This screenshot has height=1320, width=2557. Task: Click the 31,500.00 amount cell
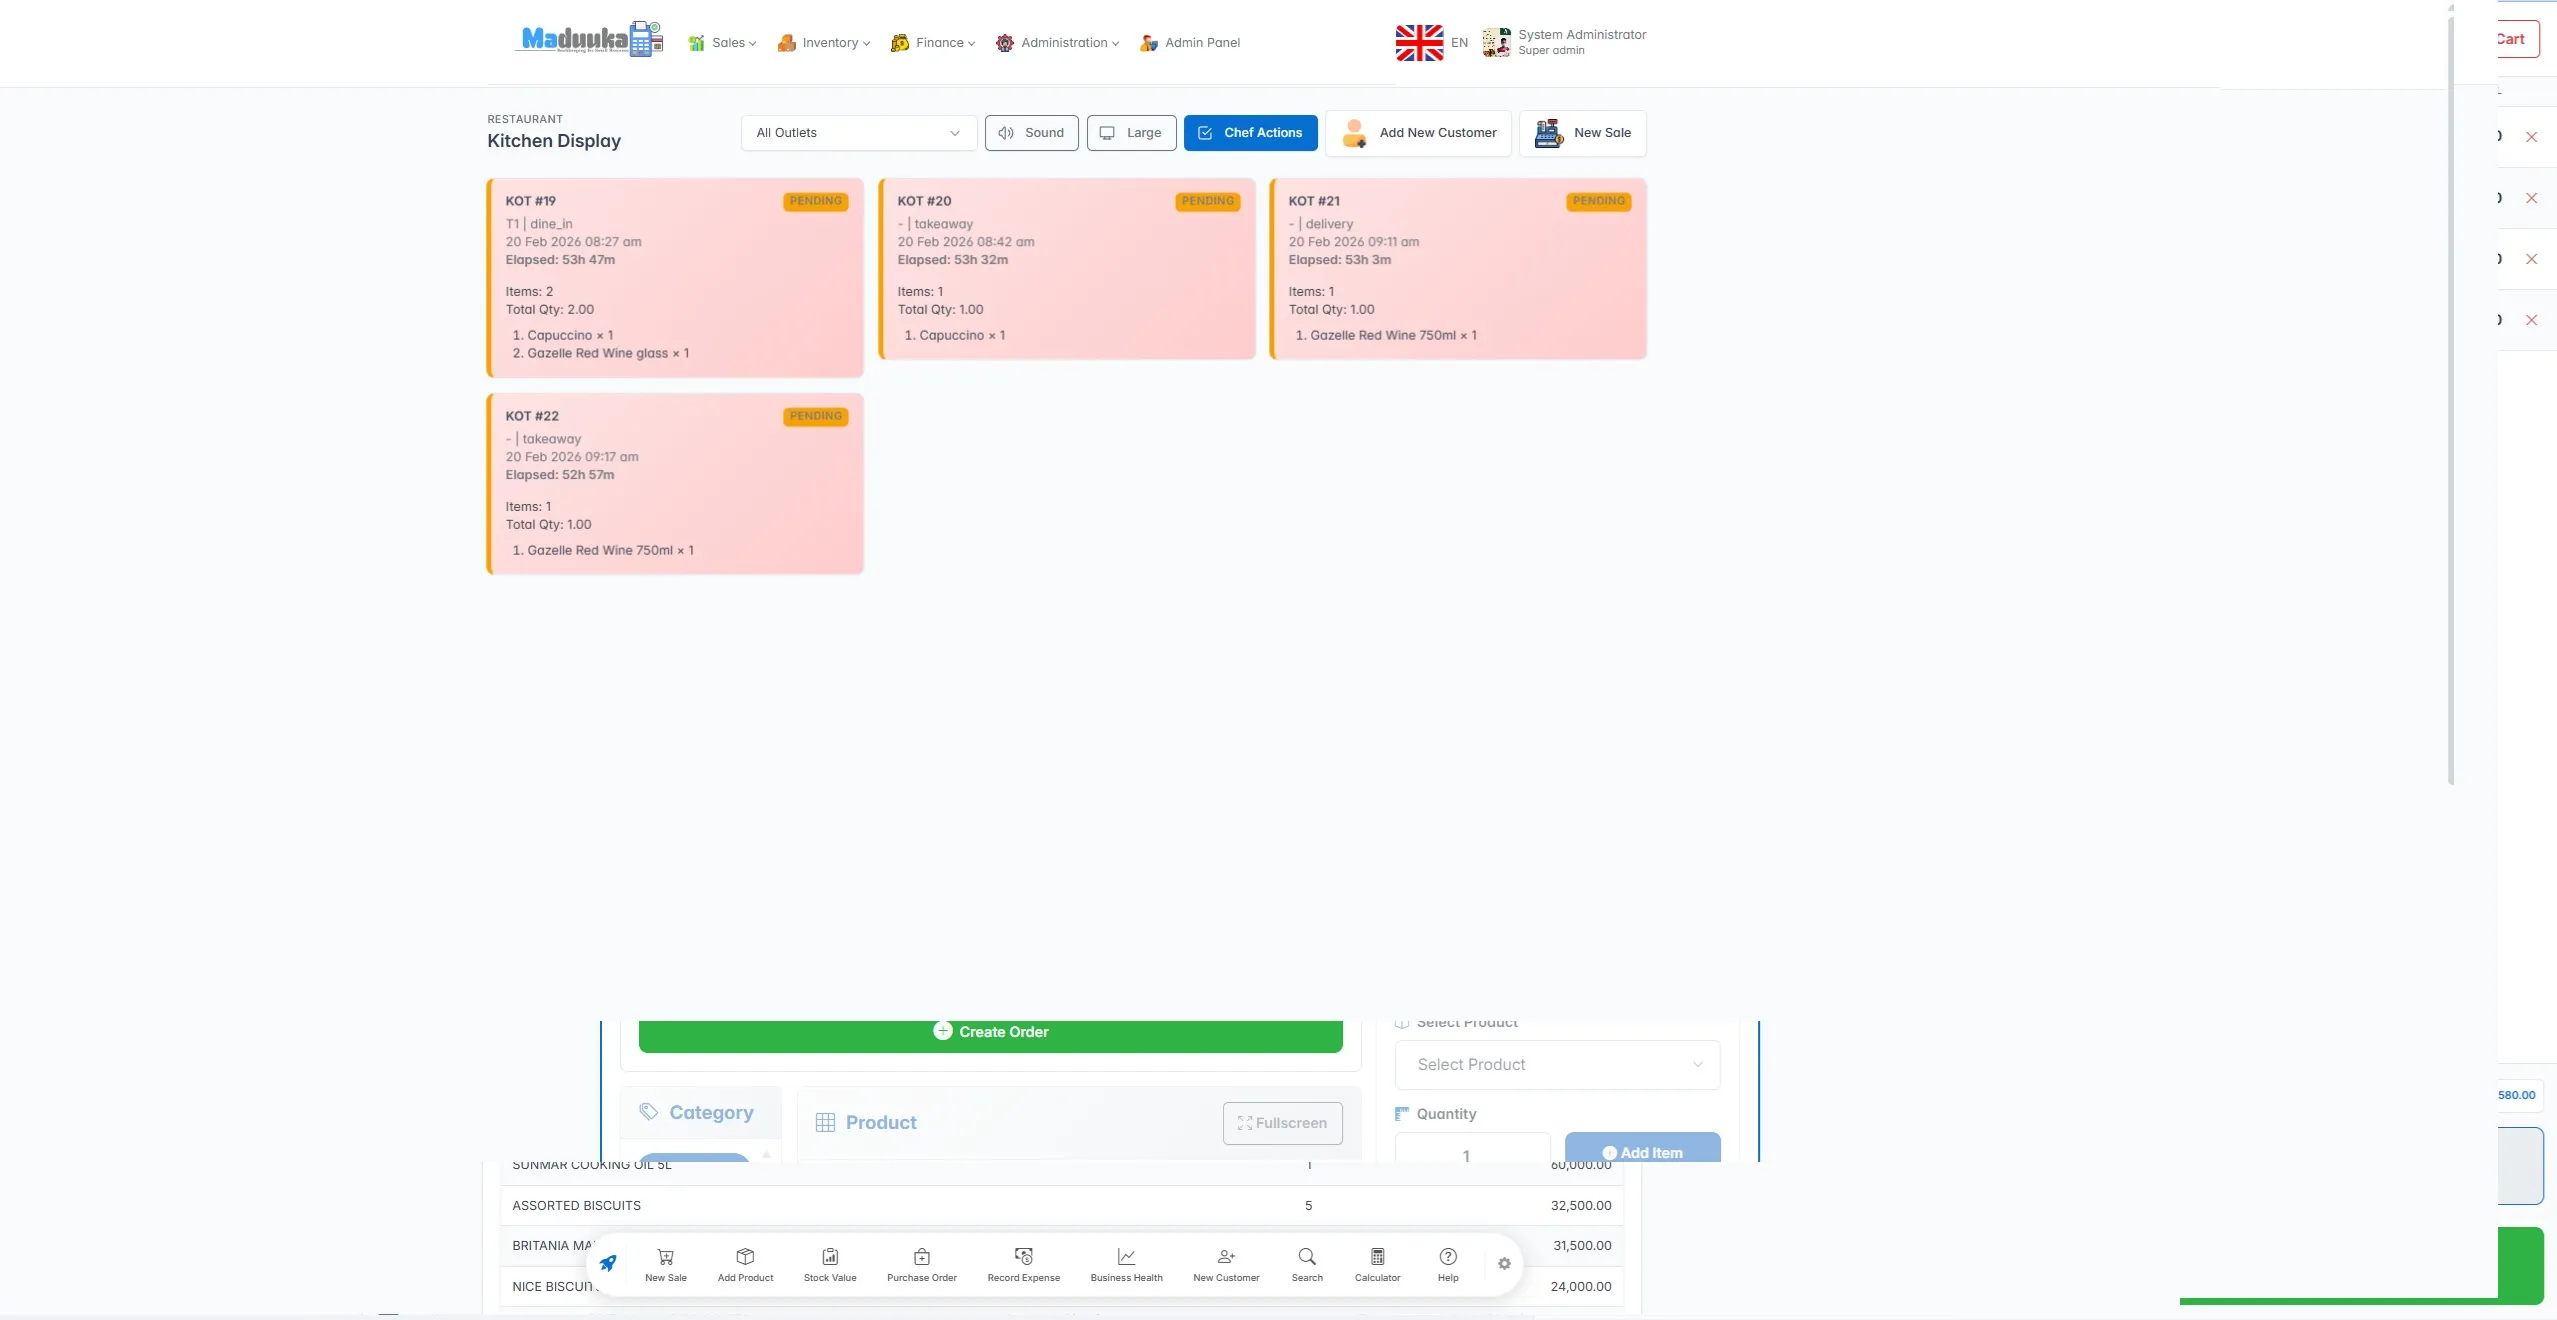pos(1581,1246)
